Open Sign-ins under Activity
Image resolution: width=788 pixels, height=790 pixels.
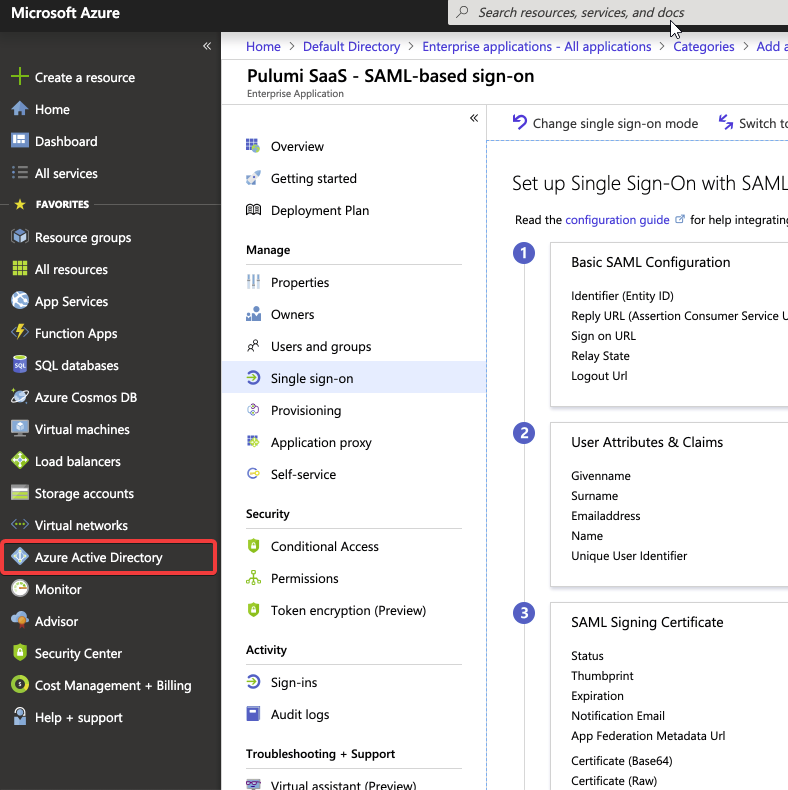tap(354, 683)
